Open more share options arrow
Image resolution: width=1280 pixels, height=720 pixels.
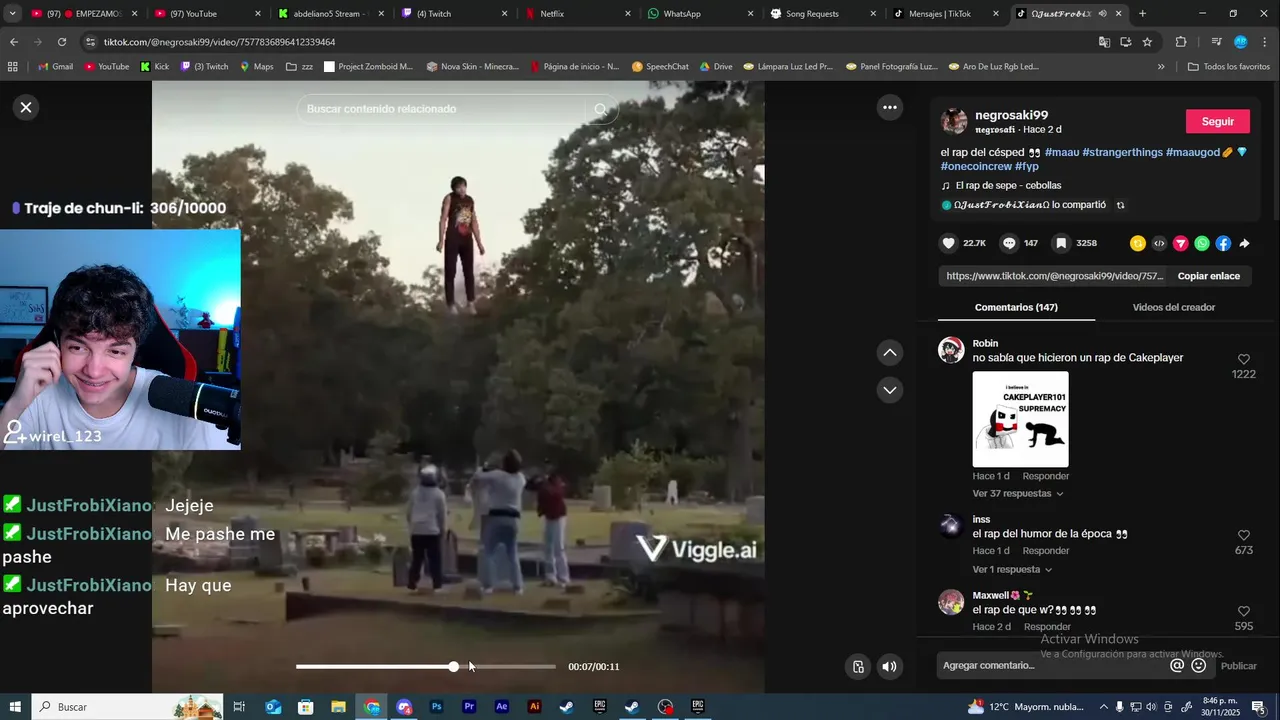1244,243
